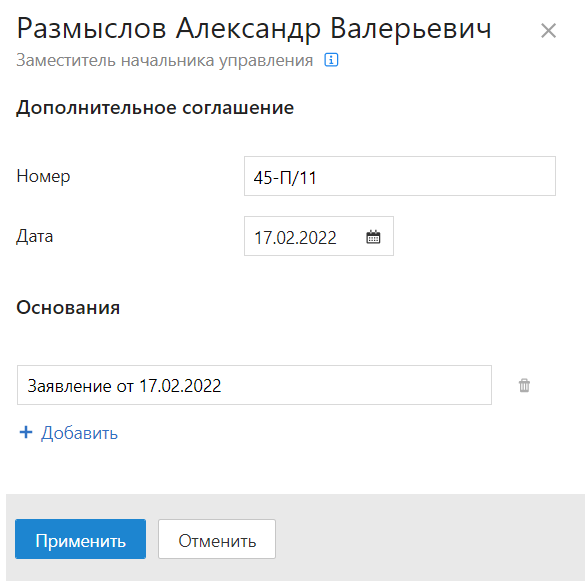
Task: Focus the Заявление от 17.02.2022 basis field
Action: [x=254, y=385]
